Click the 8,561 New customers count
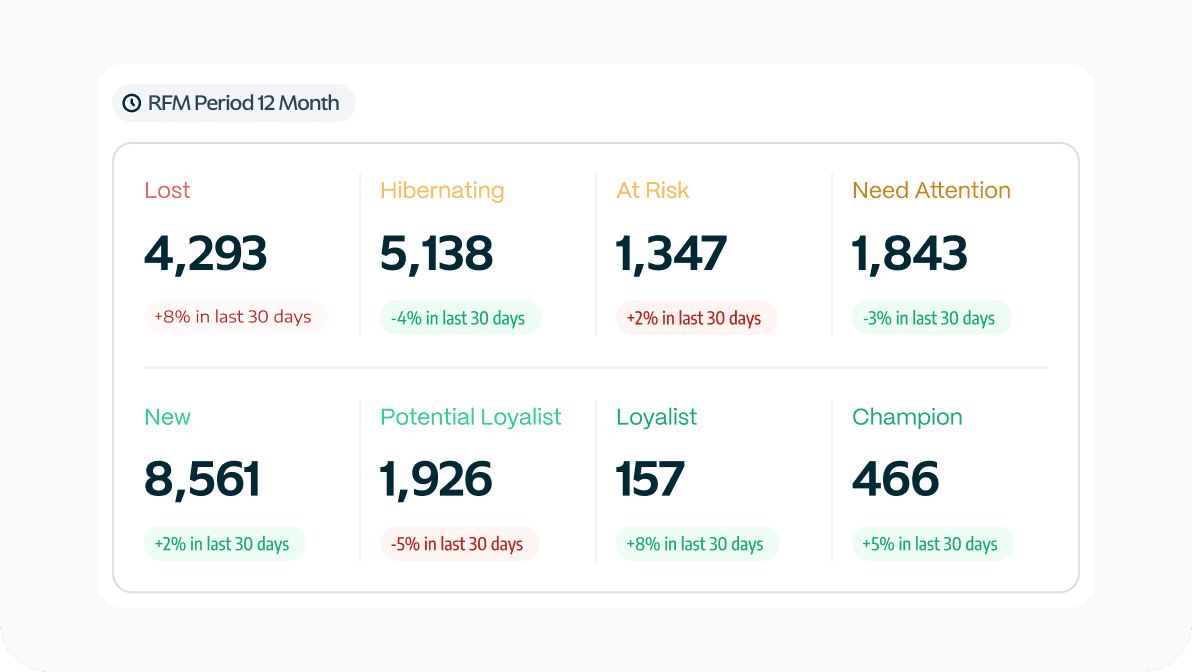 click(202, 480)
